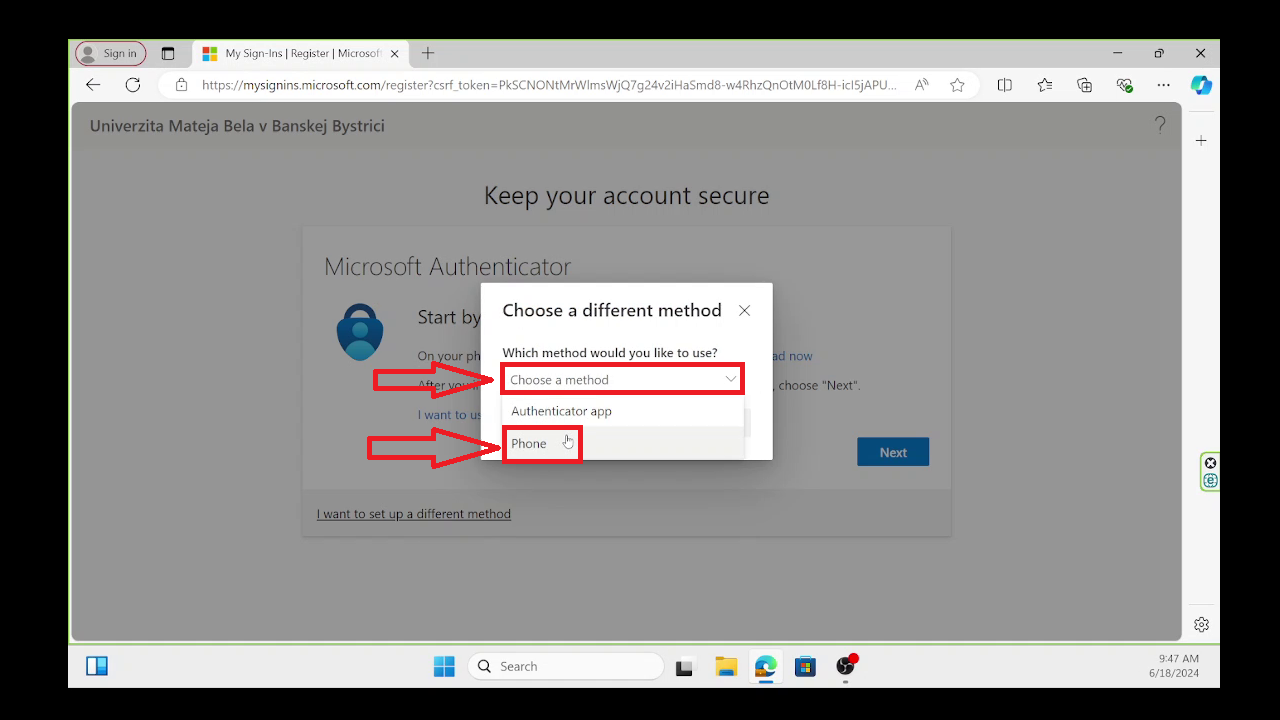Screen dimensions: 1280x720
Task: Open the Task View icon on the taskbar
Action: click(x=685, y=666)
